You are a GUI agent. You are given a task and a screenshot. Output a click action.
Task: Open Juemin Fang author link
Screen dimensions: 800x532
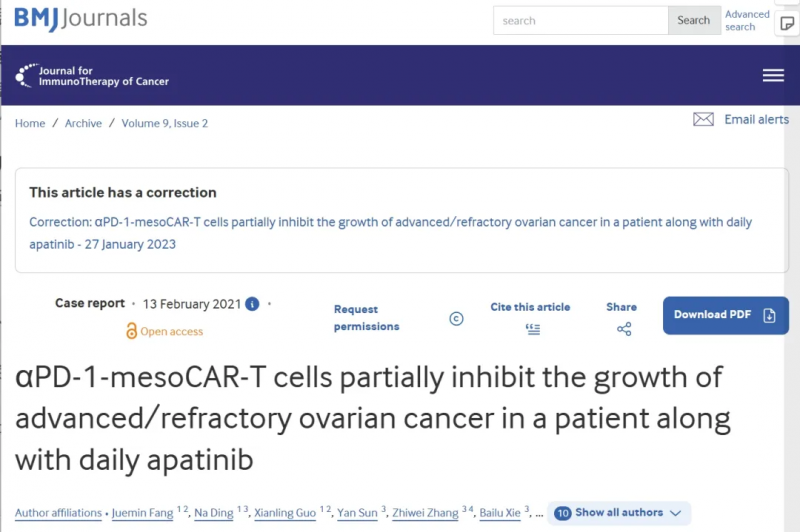click(x=142, y=513)
